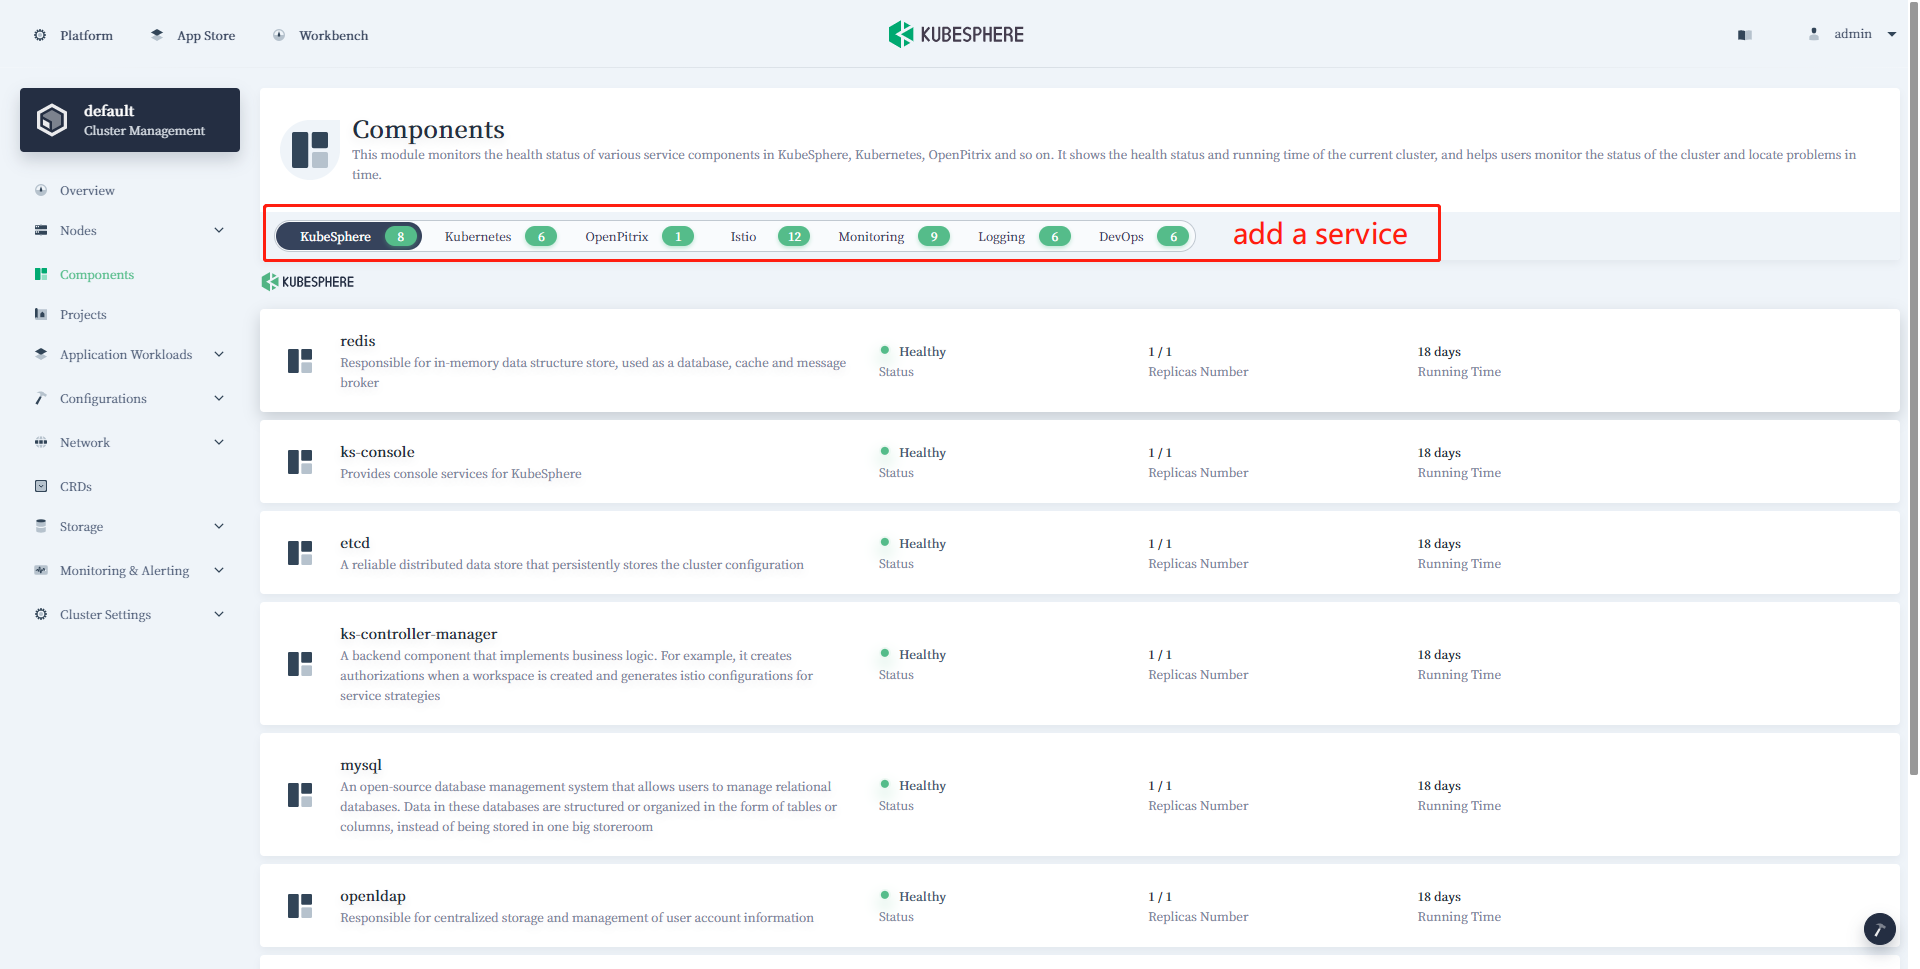Select the CRDs sidebar icon
The image size is (1920, 969).
[x=41, y=486]
